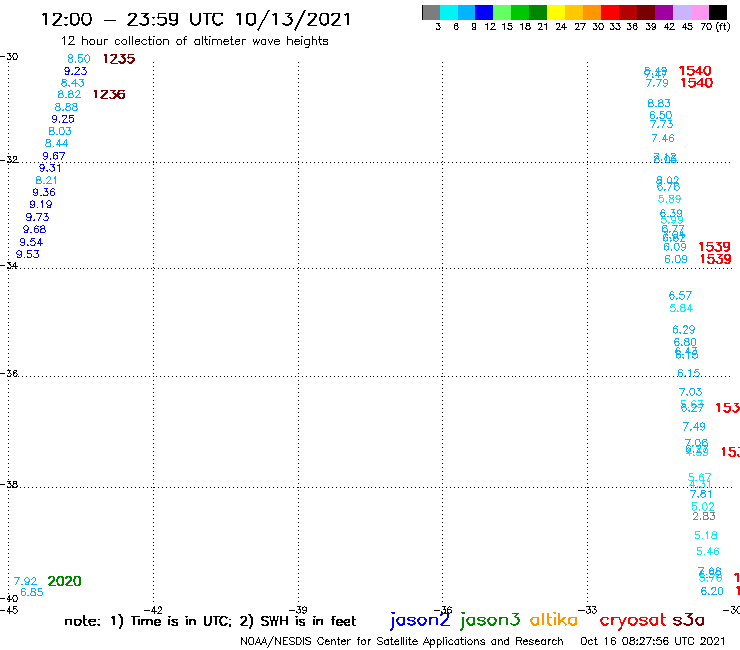This screenshot has width=740, height=650.
Task: Click the 12:00 – 23:59 UTC date title
Action: point(196,20)
